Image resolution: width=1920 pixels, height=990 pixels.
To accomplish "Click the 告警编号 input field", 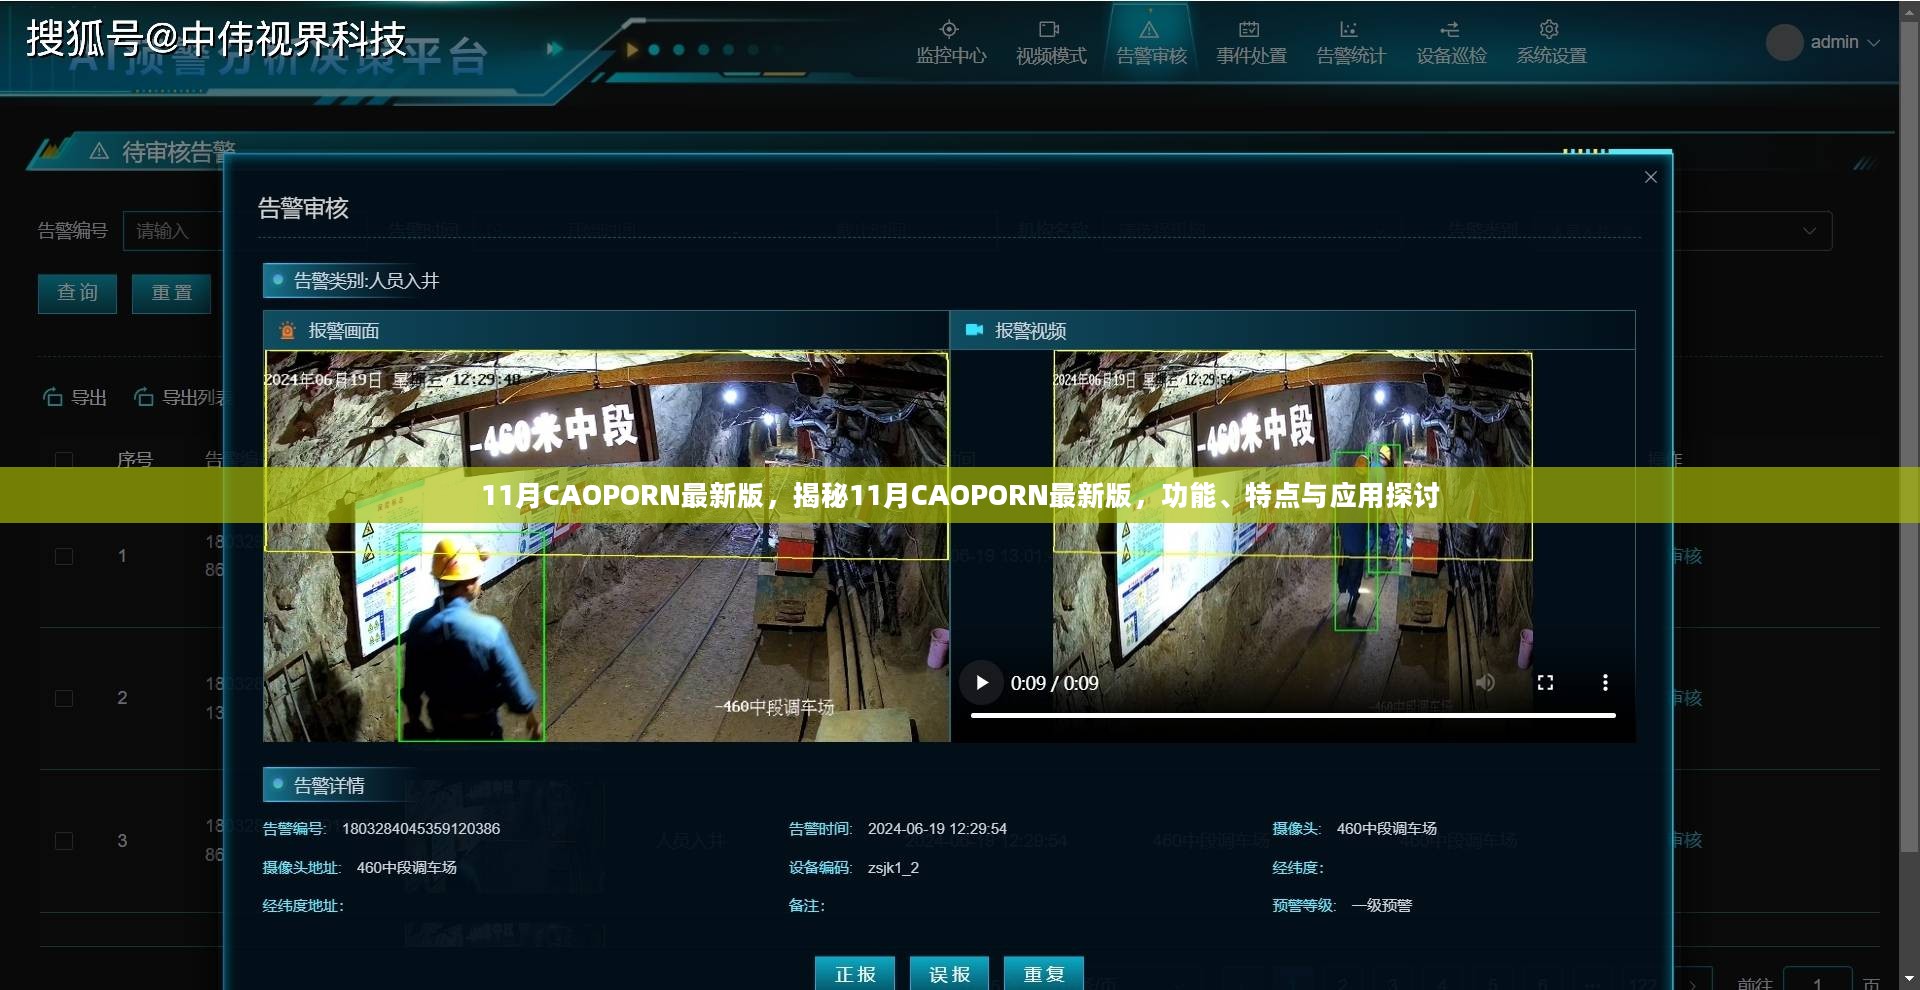I will [x=174, y=231].
